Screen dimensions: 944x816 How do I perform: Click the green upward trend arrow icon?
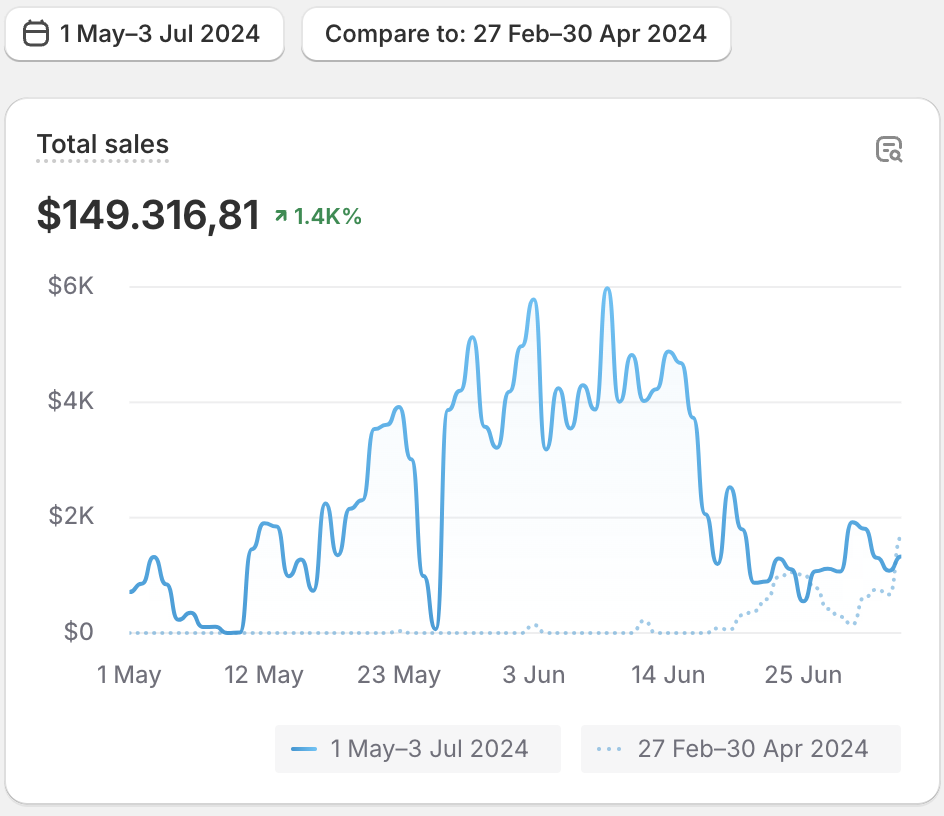(x=281, y=216)
